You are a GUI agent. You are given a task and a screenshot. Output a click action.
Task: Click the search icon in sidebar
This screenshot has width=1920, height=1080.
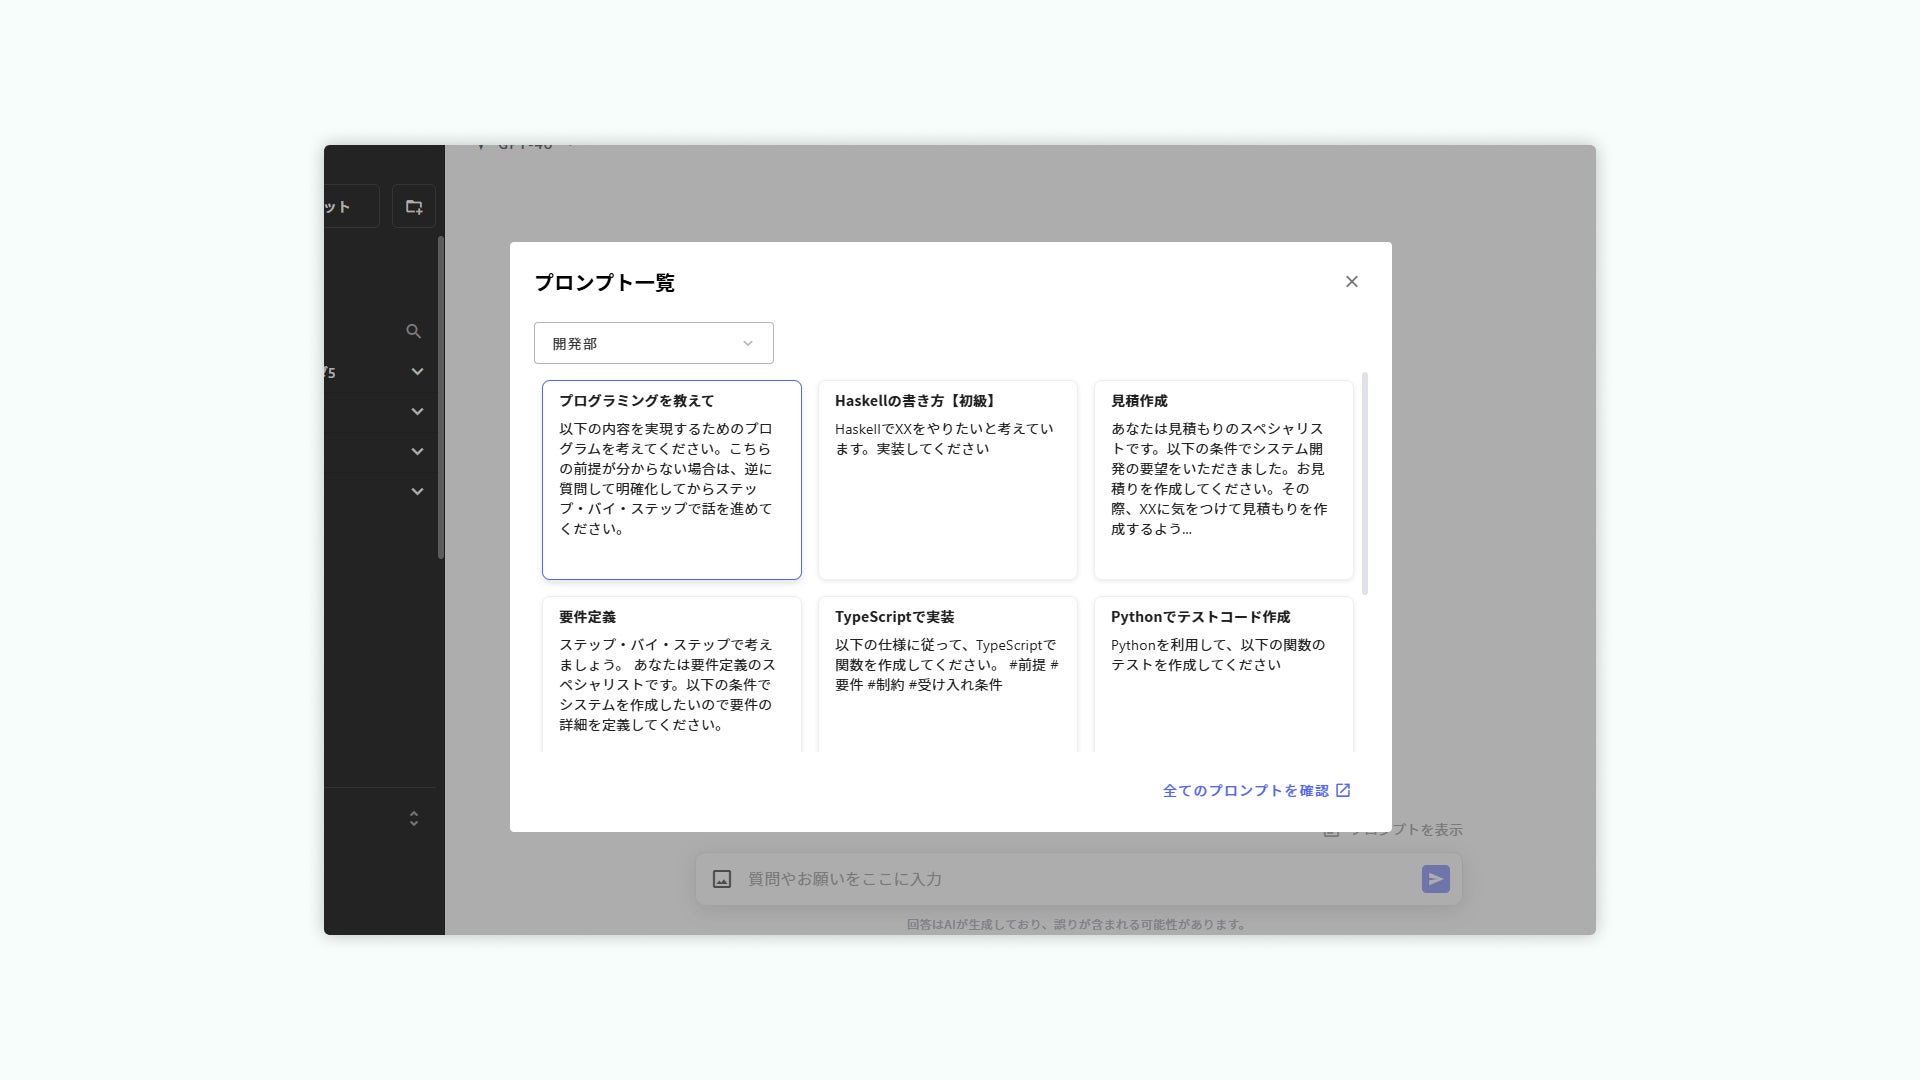[413, 331]
